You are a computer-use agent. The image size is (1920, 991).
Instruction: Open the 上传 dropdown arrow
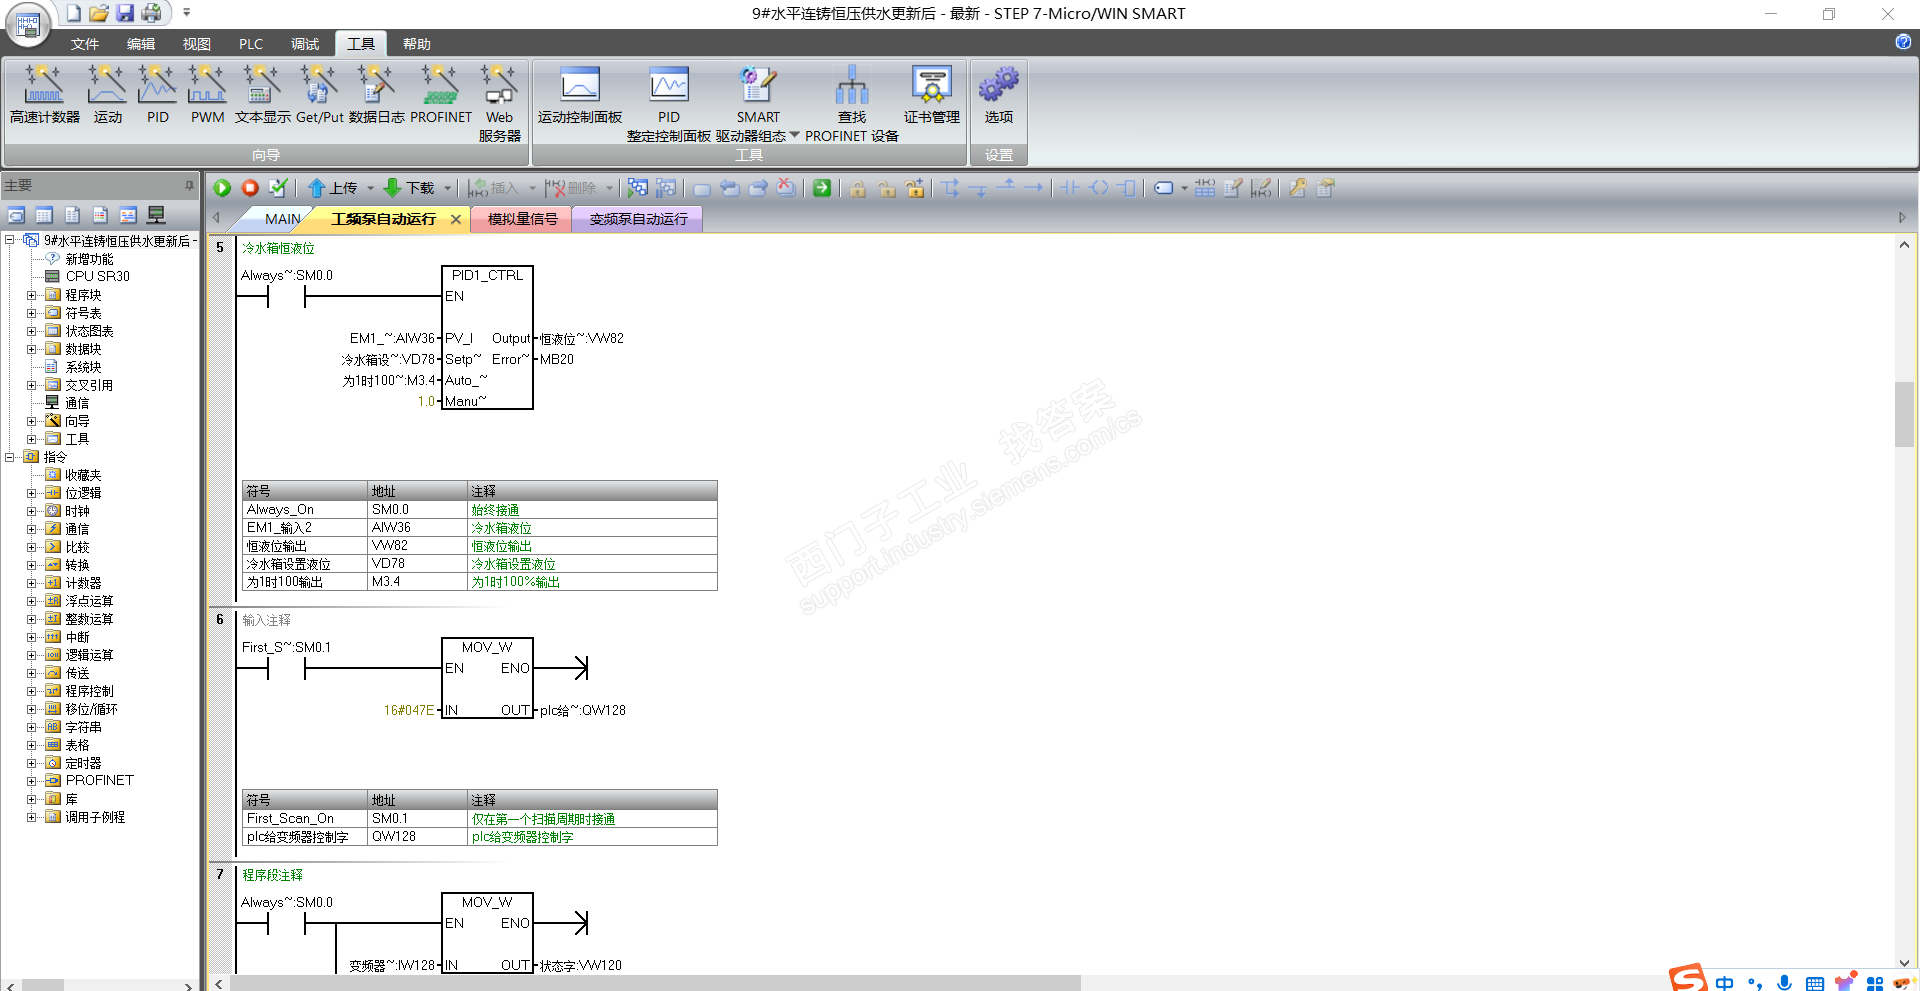(370, 188)
